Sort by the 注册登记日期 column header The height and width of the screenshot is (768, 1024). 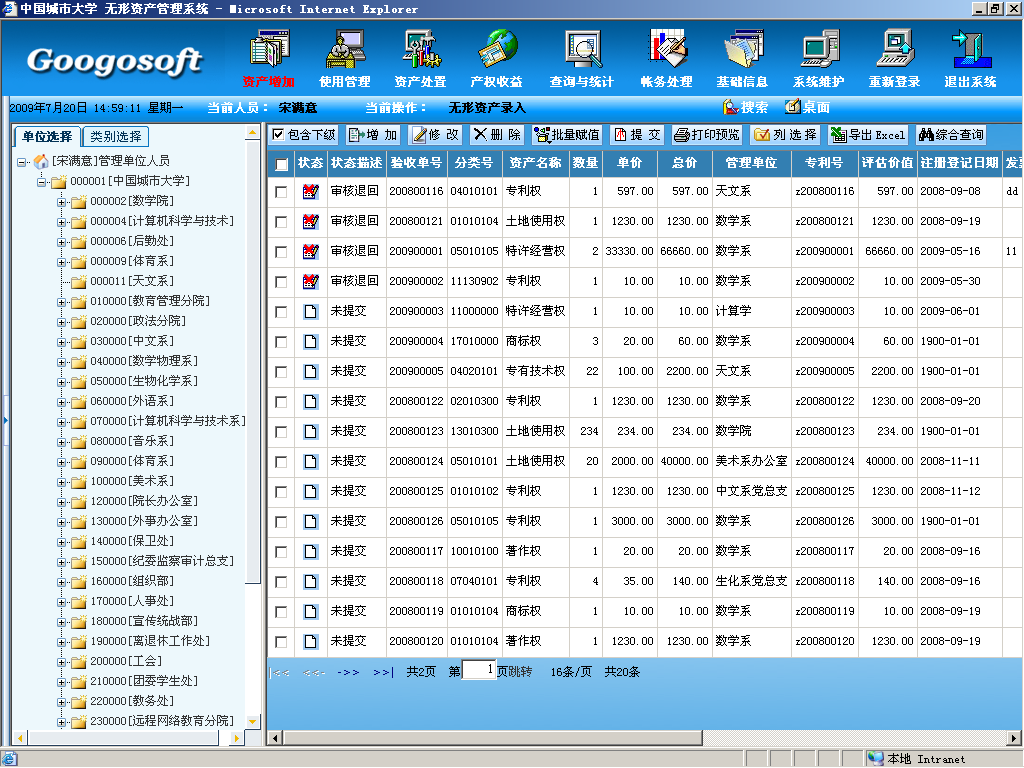pos(959,163)
